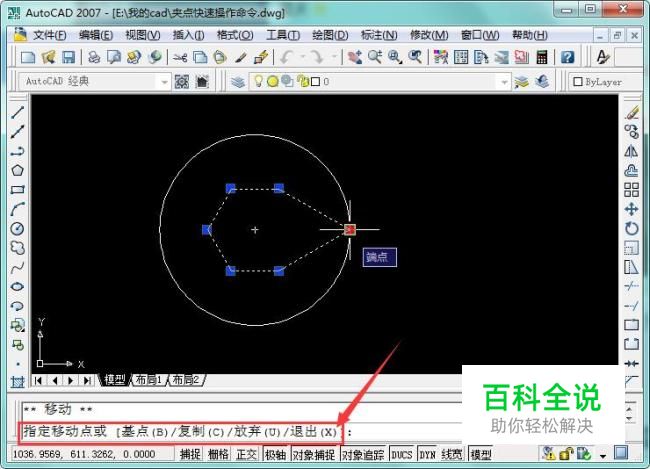This screenshot has height=469, width=650.
Task: Select the Offset tool
Action: pyautogui.click(x=632, y=170)
